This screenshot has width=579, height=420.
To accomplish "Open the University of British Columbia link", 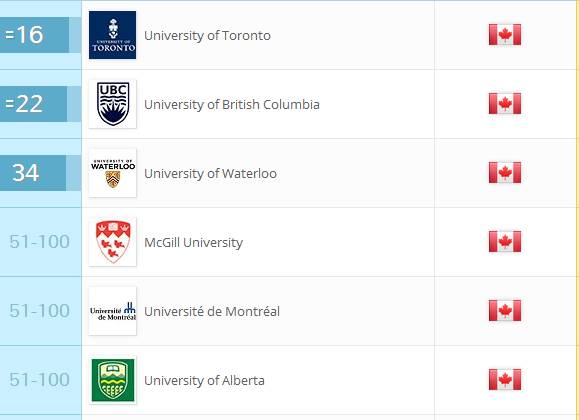I will tap(232, 105).
